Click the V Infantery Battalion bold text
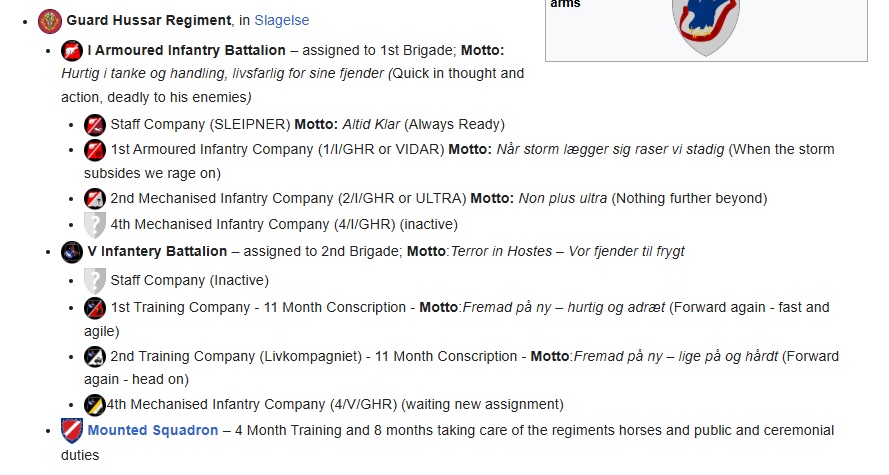The width and height of the screenshot is (889, 475). point(157,251)
